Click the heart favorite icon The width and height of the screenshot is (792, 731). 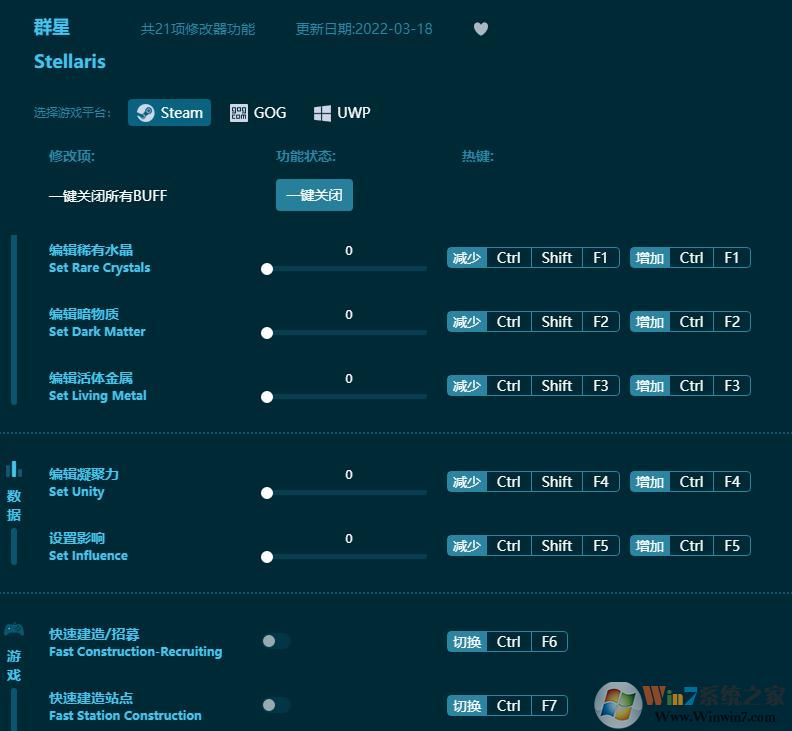point(481,29)
